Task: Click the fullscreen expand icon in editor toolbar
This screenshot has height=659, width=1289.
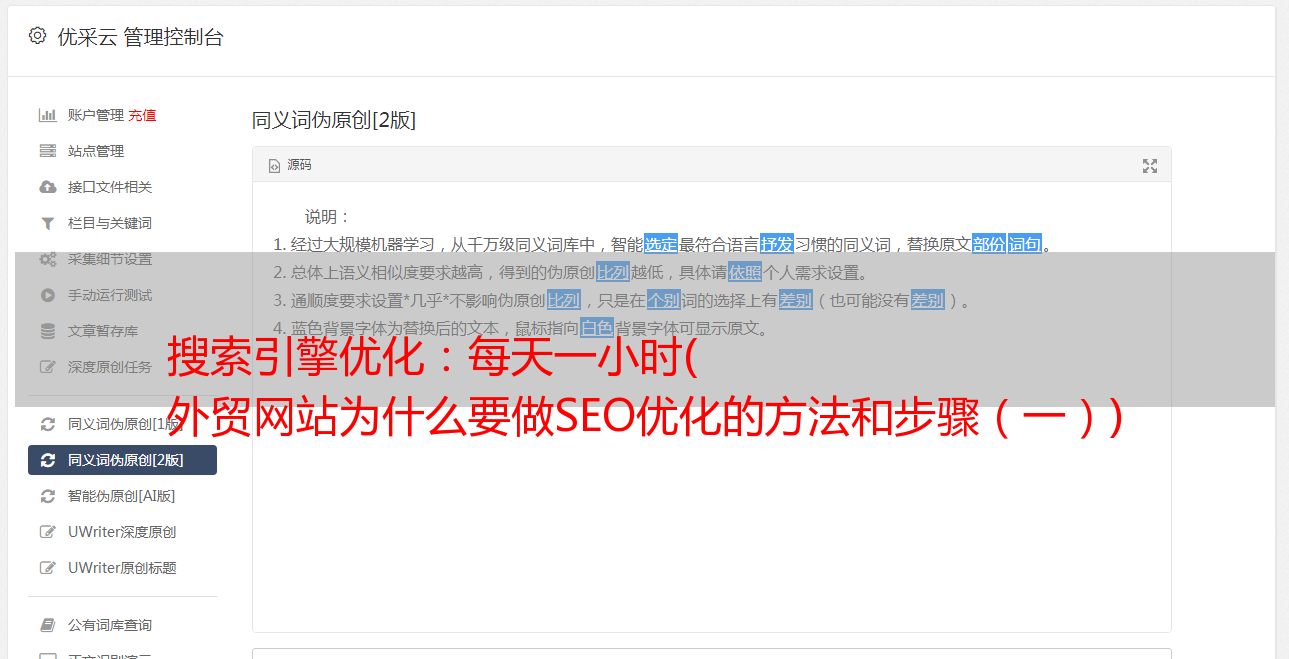Action: 1150,166
